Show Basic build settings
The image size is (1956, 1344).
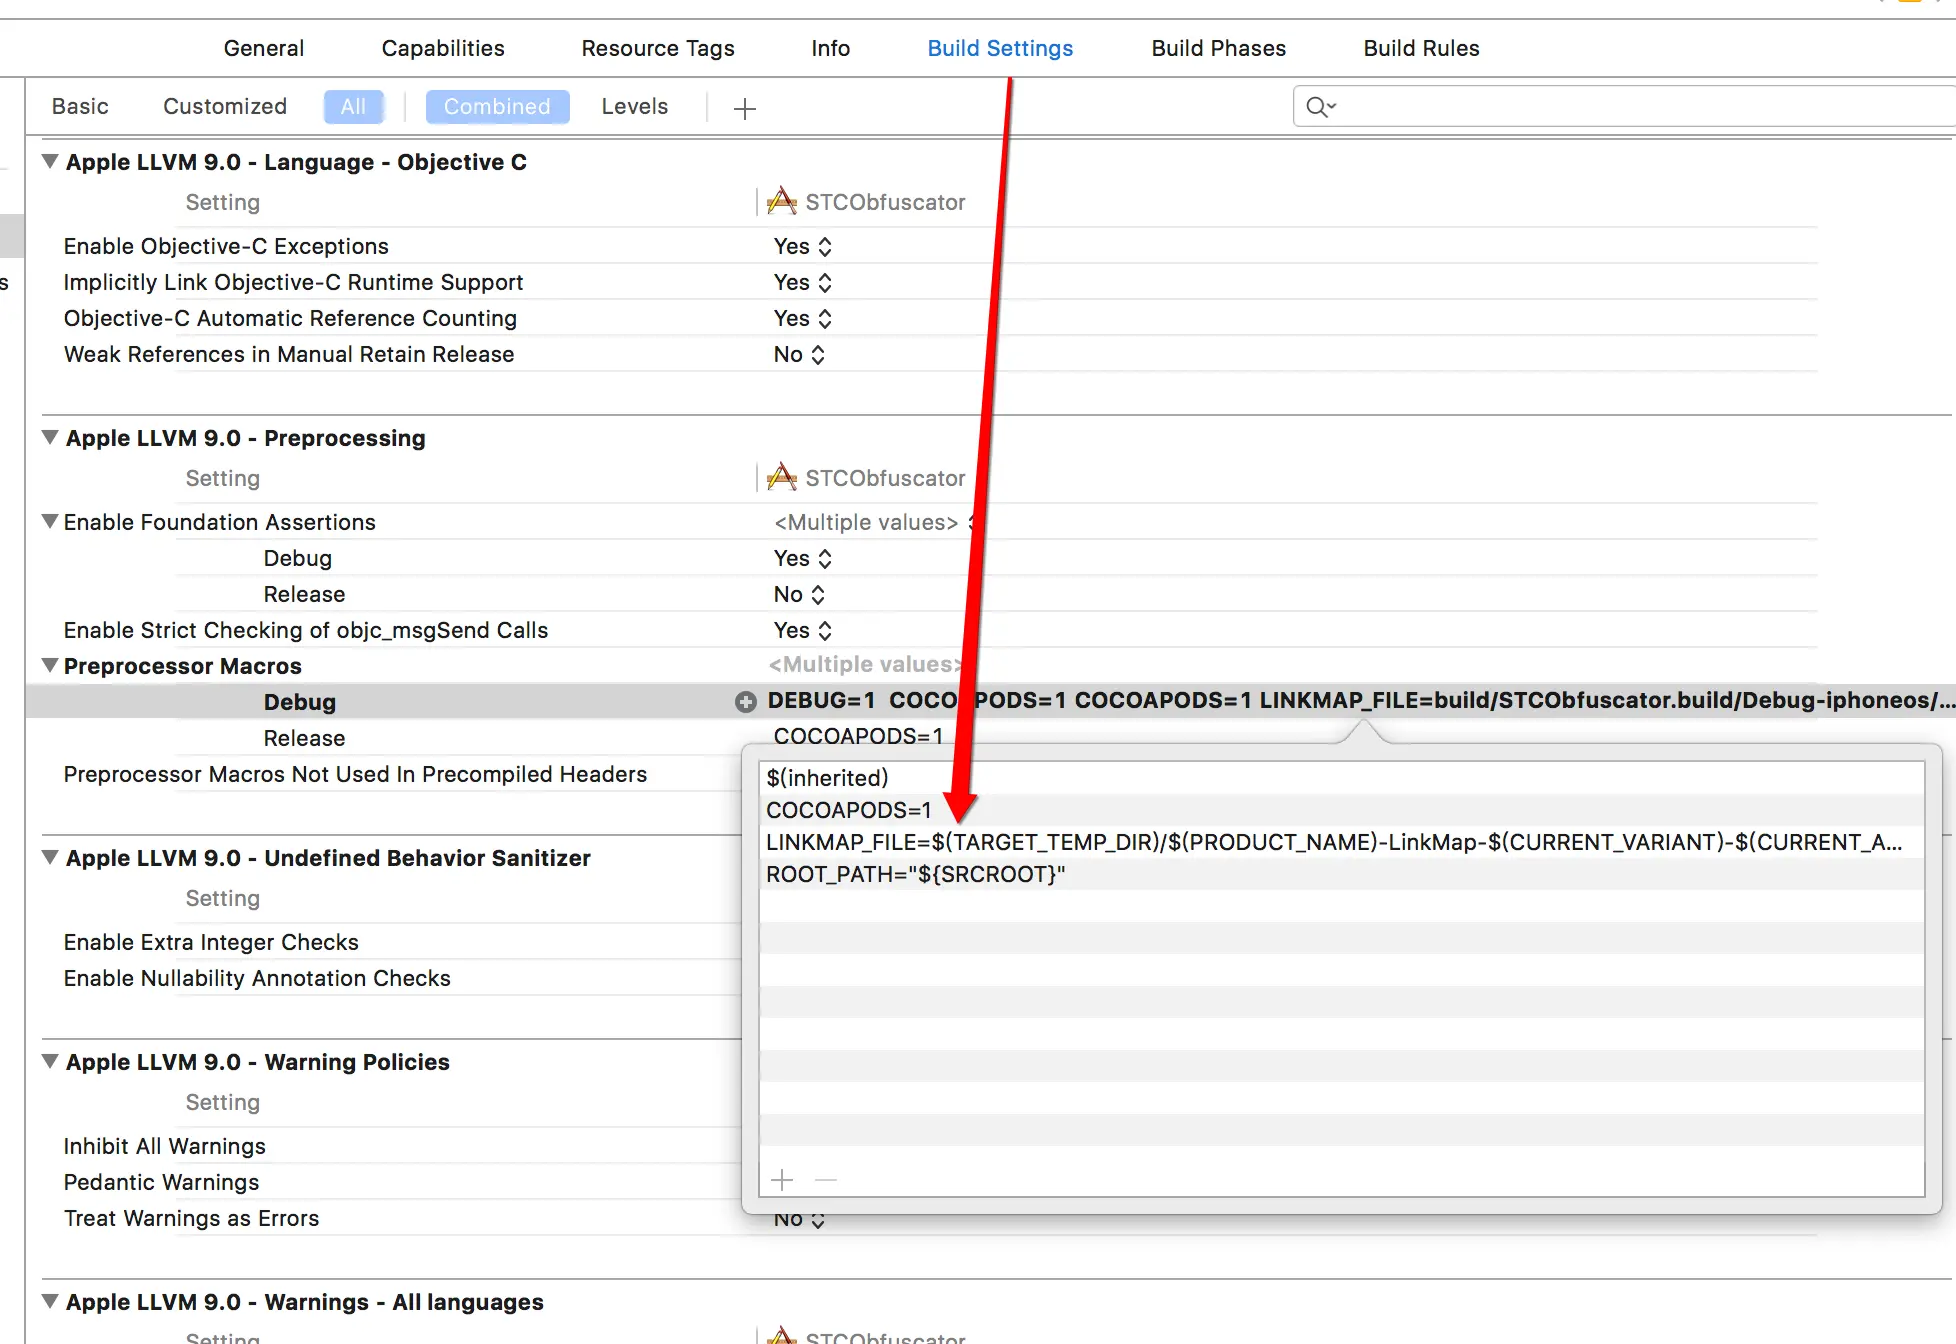tap(80, 107)
